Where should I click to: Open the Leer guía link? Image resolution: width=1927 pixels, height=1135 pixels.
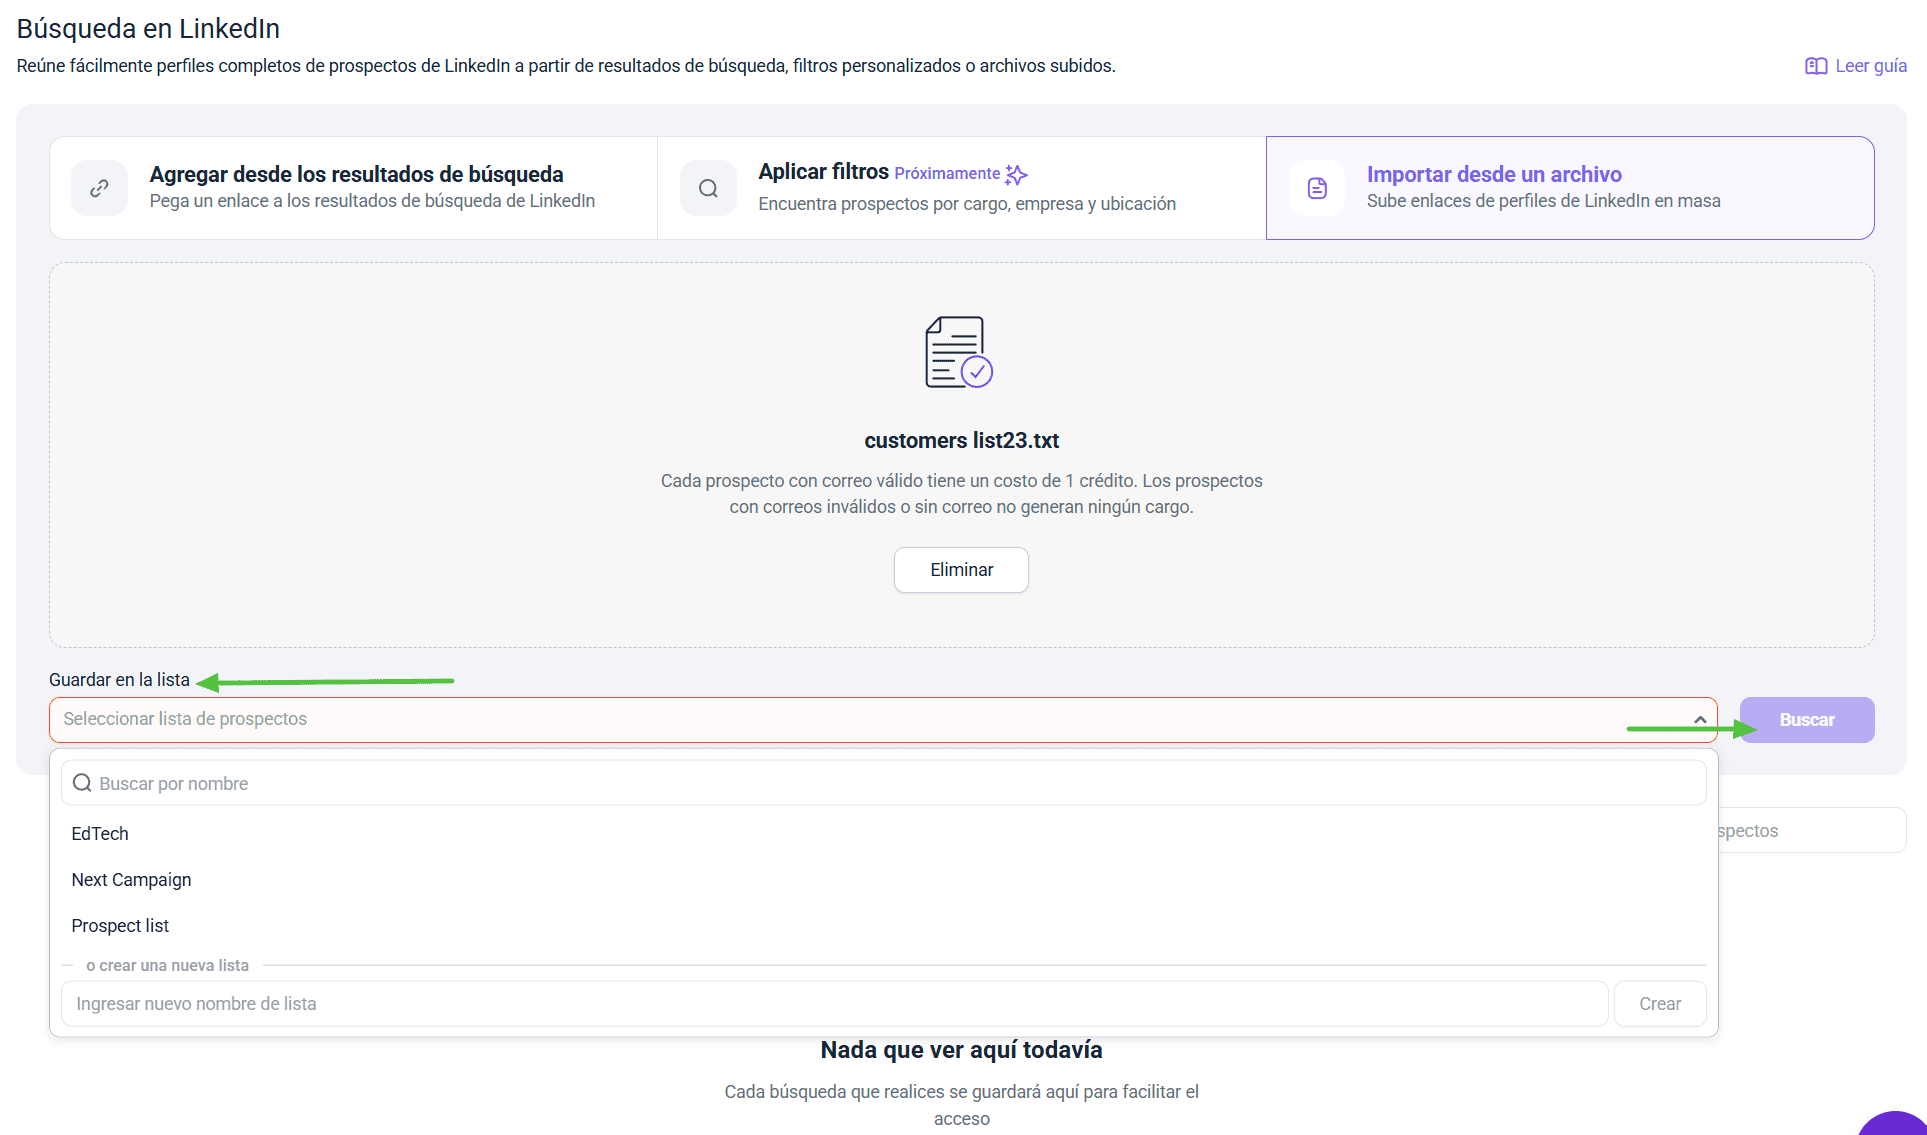[x=1870, y=66]
